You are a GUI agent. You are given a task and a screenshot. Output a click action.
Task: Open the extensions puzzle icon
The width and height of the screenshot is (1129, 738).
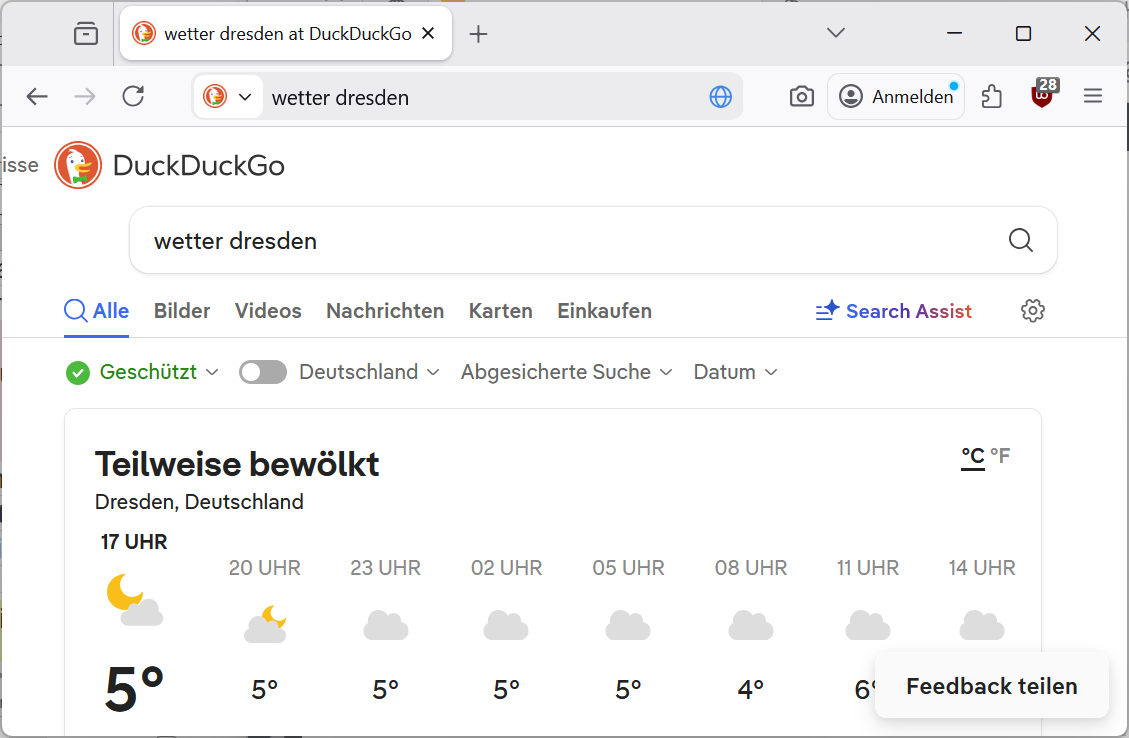coord(991,96)
